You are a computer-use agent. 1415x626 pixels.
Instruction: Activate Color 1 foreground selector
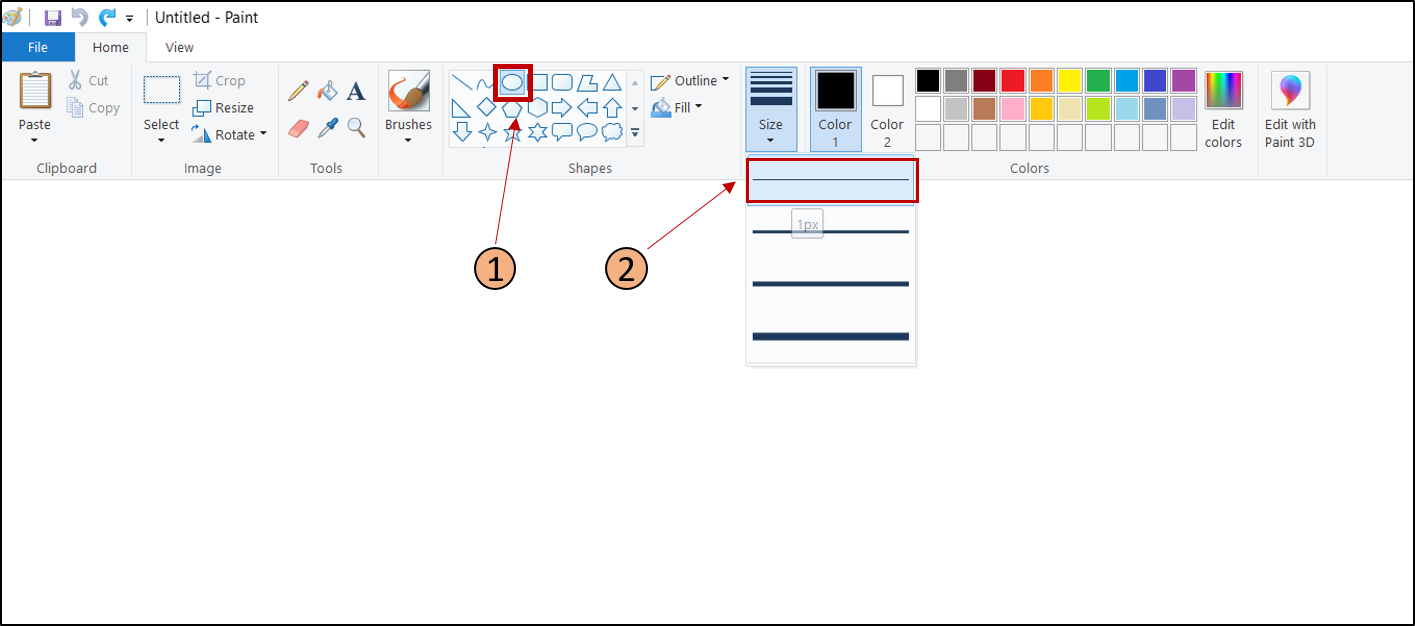835,110
